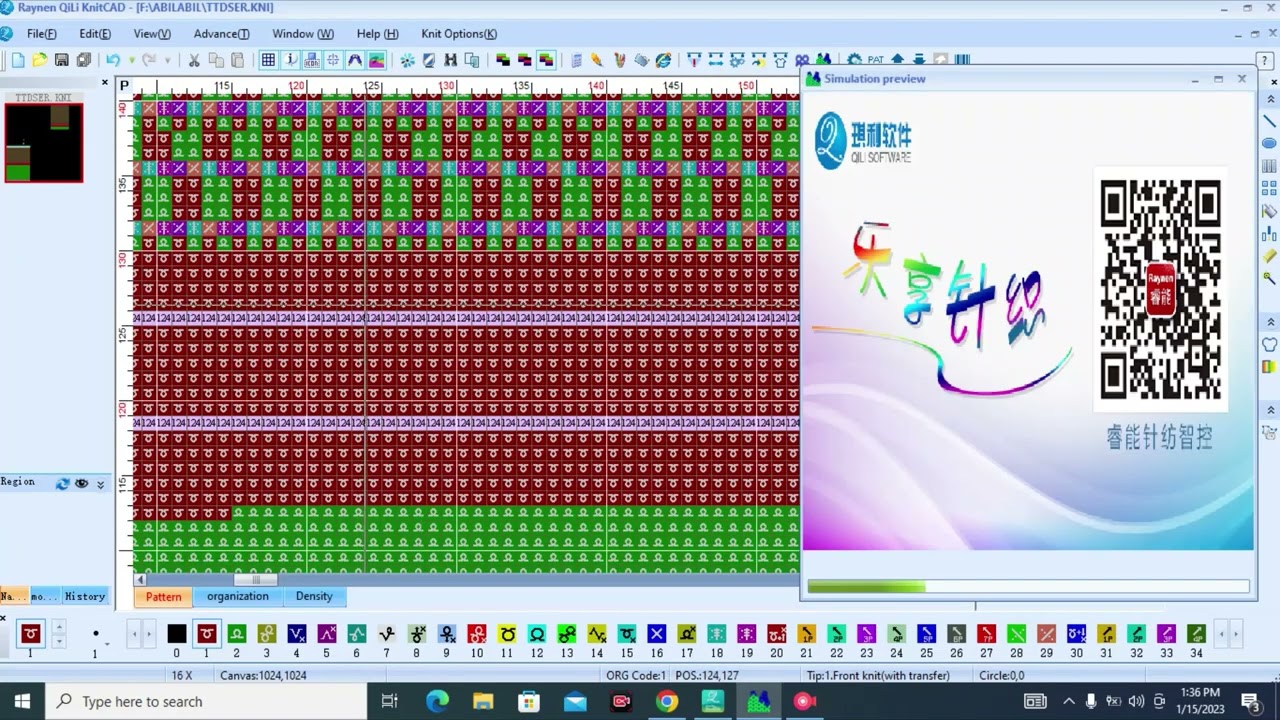The height and width of the screenshot is (720, 1280).
Task: Select blue X stitch symbol code 16
Action: click(x=657, y=634)
